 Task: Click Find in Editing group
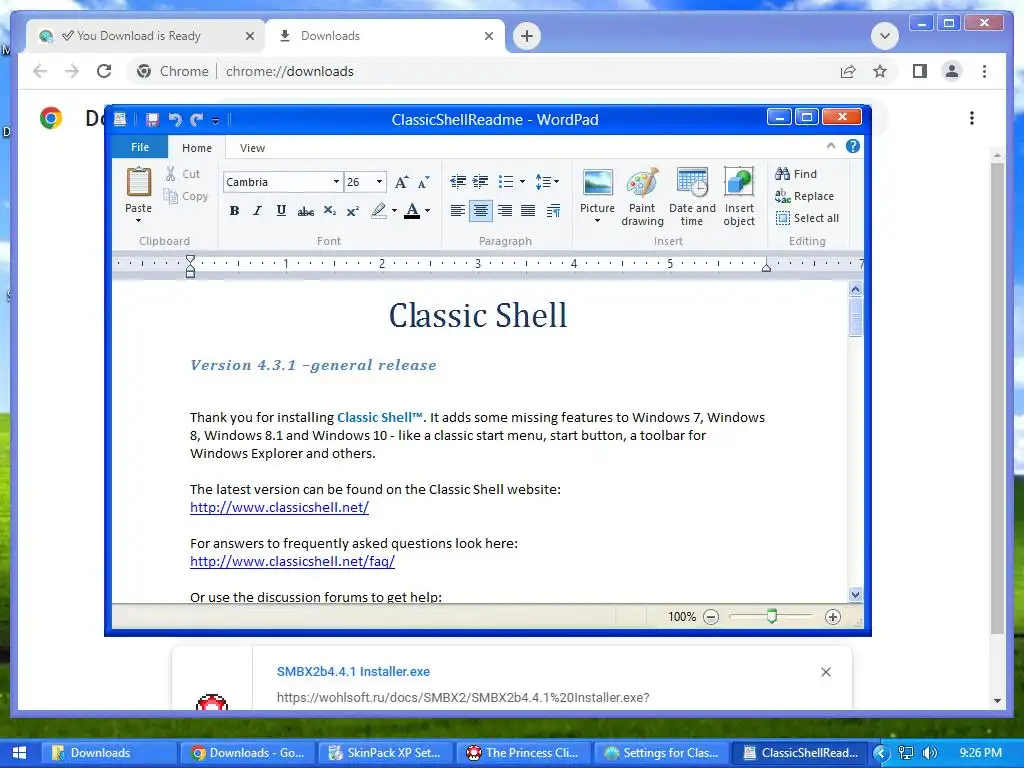pos(796,174)
